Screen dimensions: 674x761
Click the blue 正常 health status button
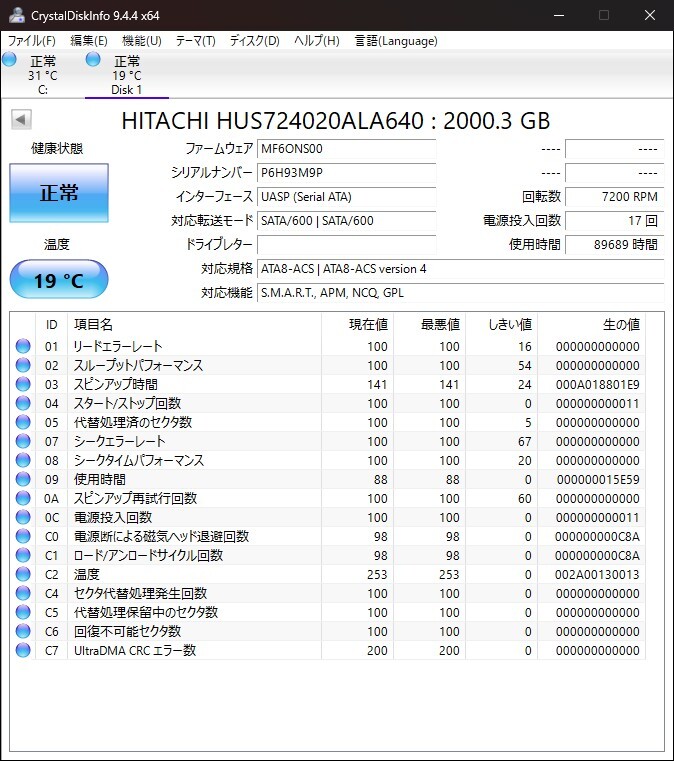(x=59, y=193)
